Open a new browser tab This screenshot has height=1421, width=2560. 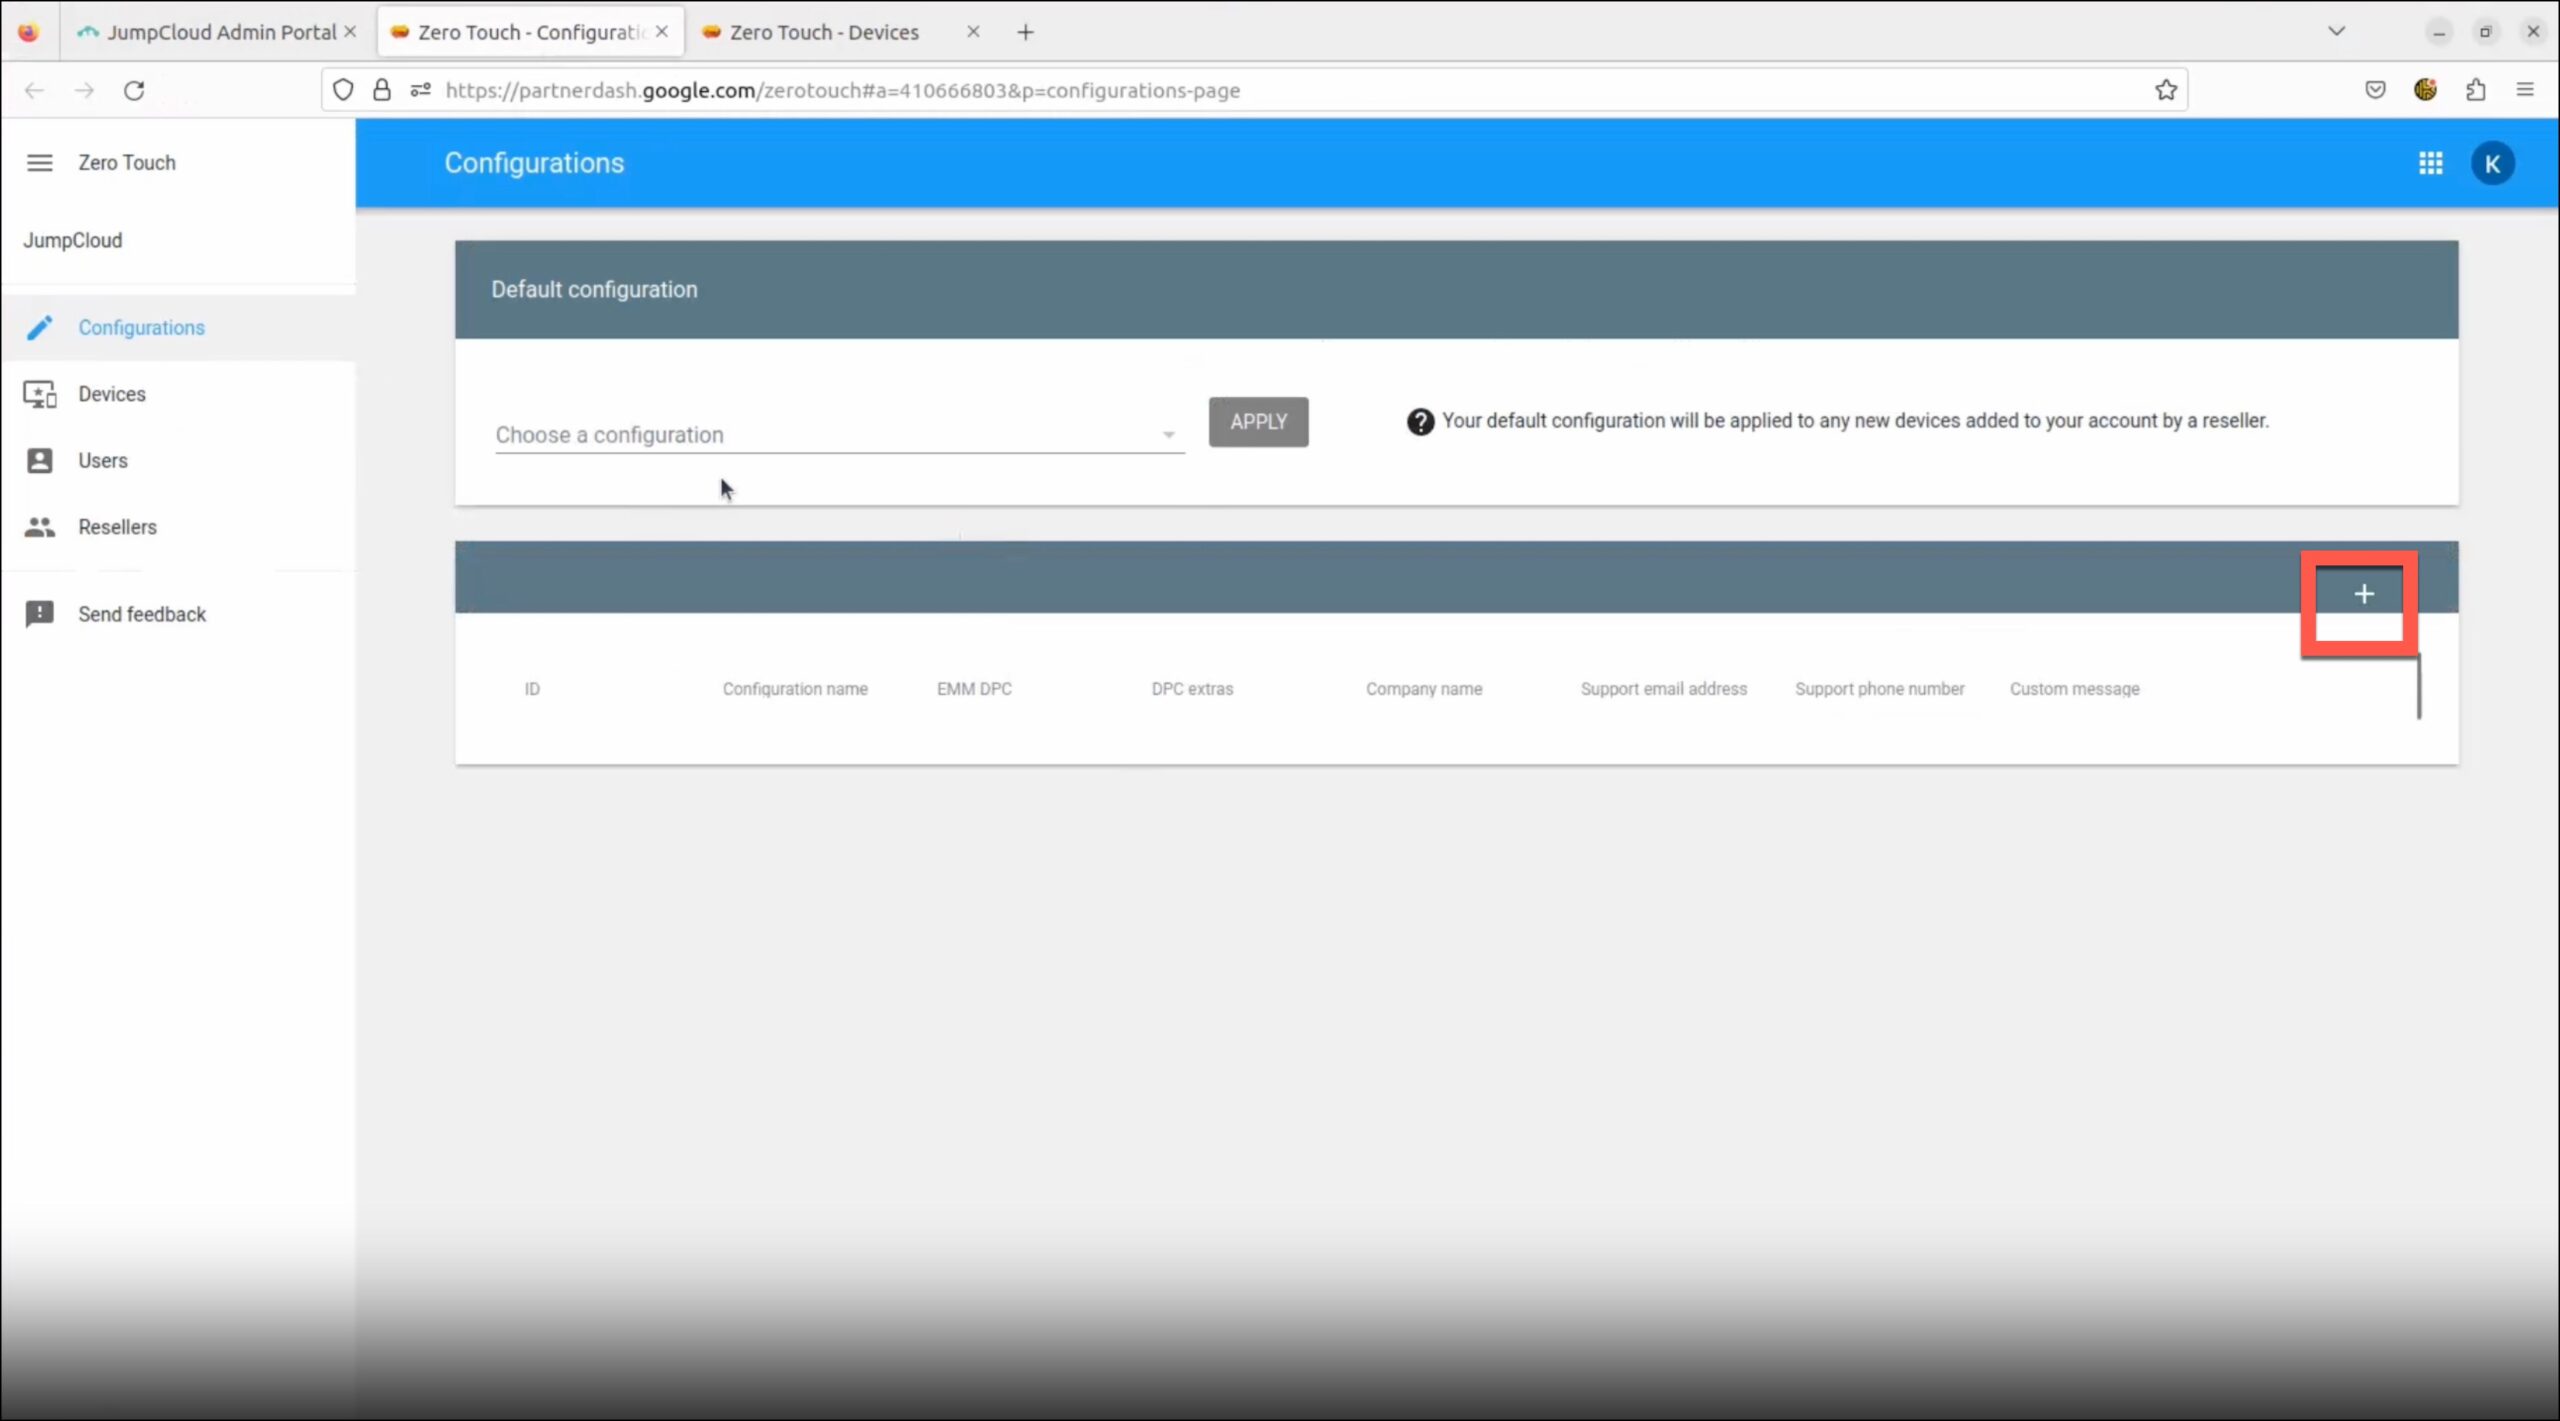[1025, 32]
